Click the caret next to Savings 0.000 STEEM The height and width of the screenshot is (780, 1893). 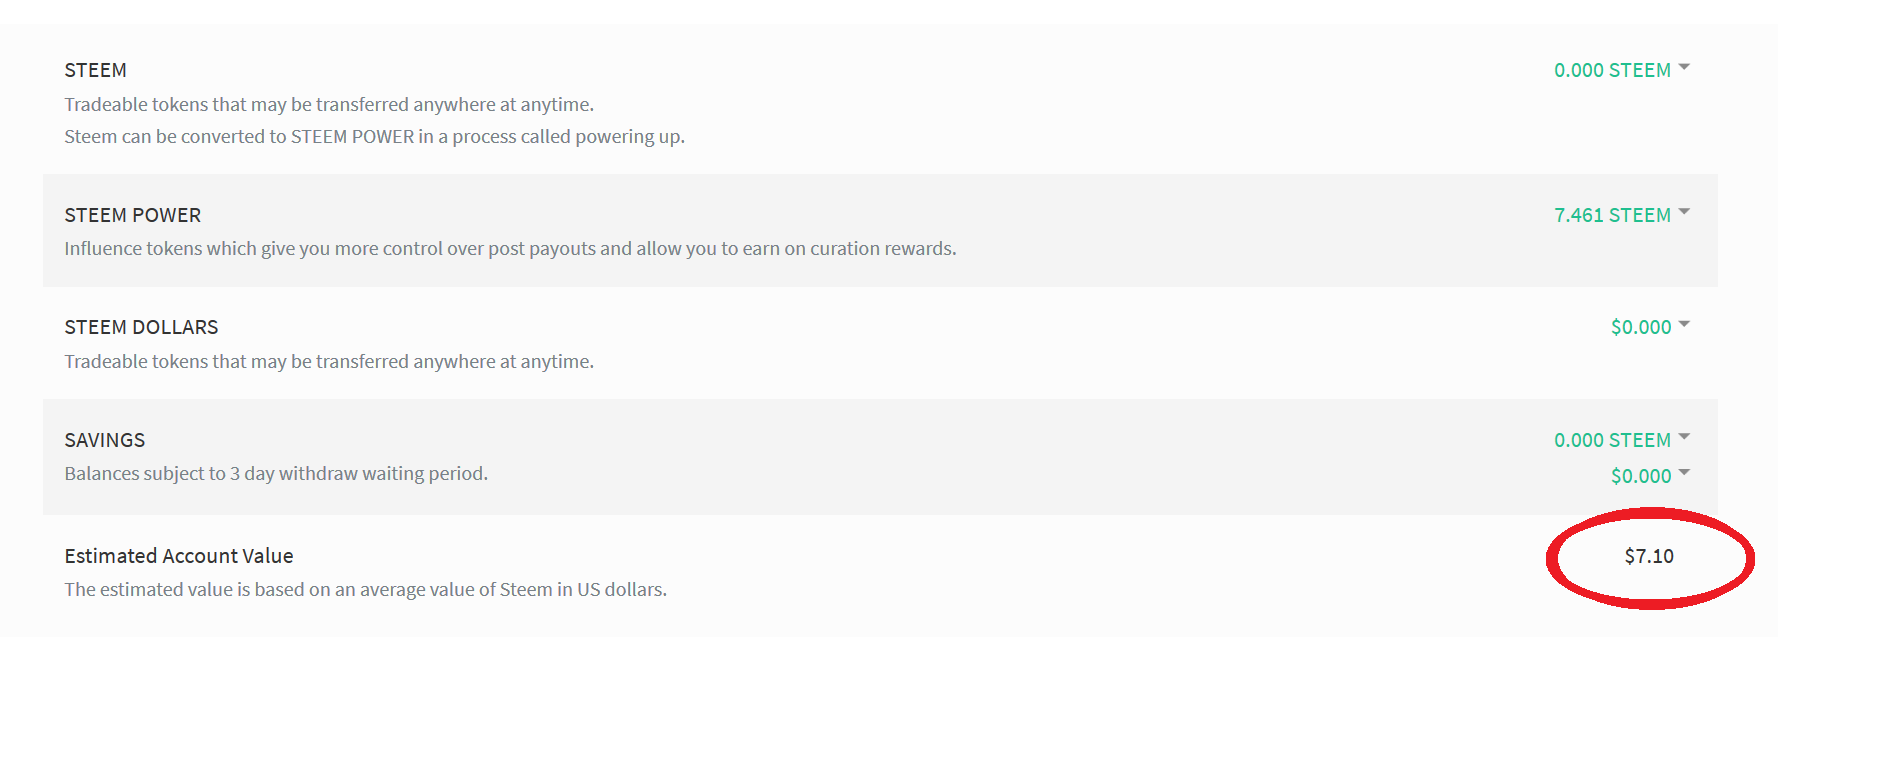coord(1684,437)
